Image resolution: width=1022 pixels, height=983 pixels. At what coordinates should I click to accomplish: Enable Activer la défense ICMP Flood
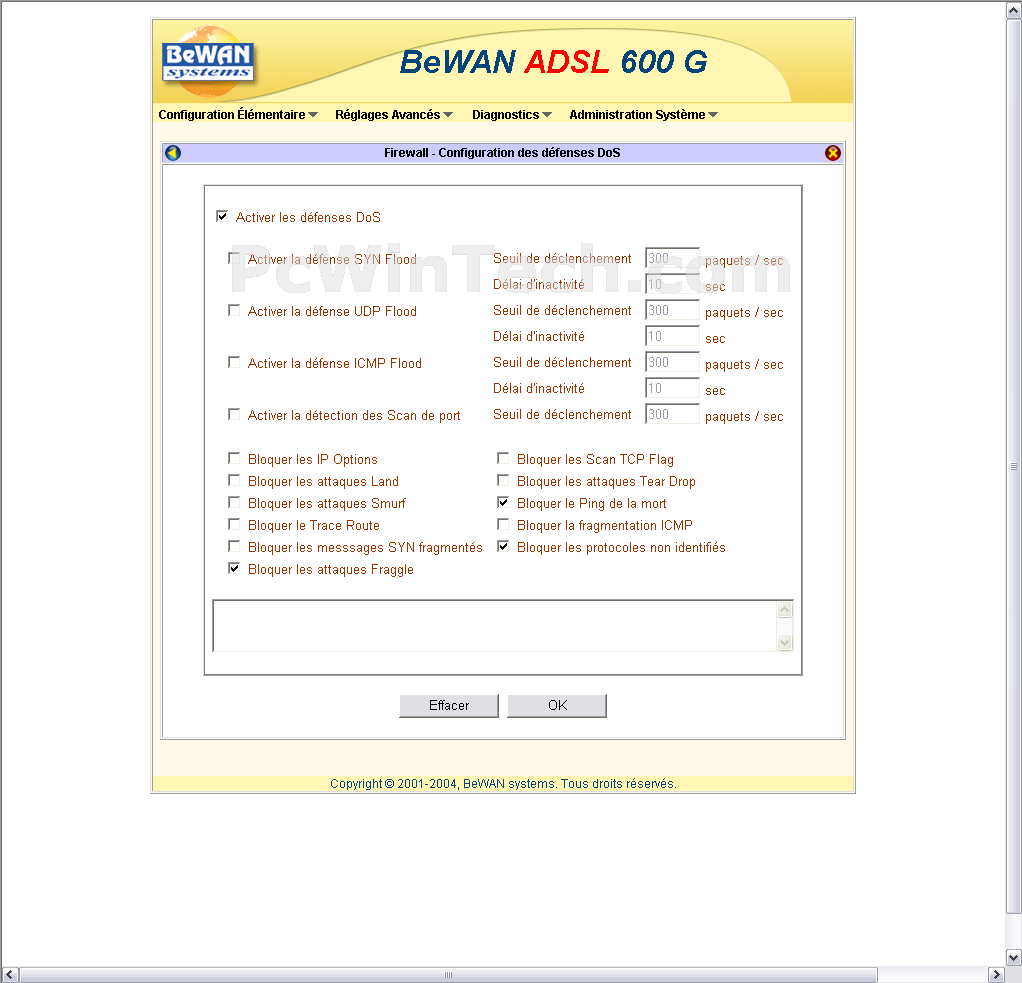click(234, 362)
